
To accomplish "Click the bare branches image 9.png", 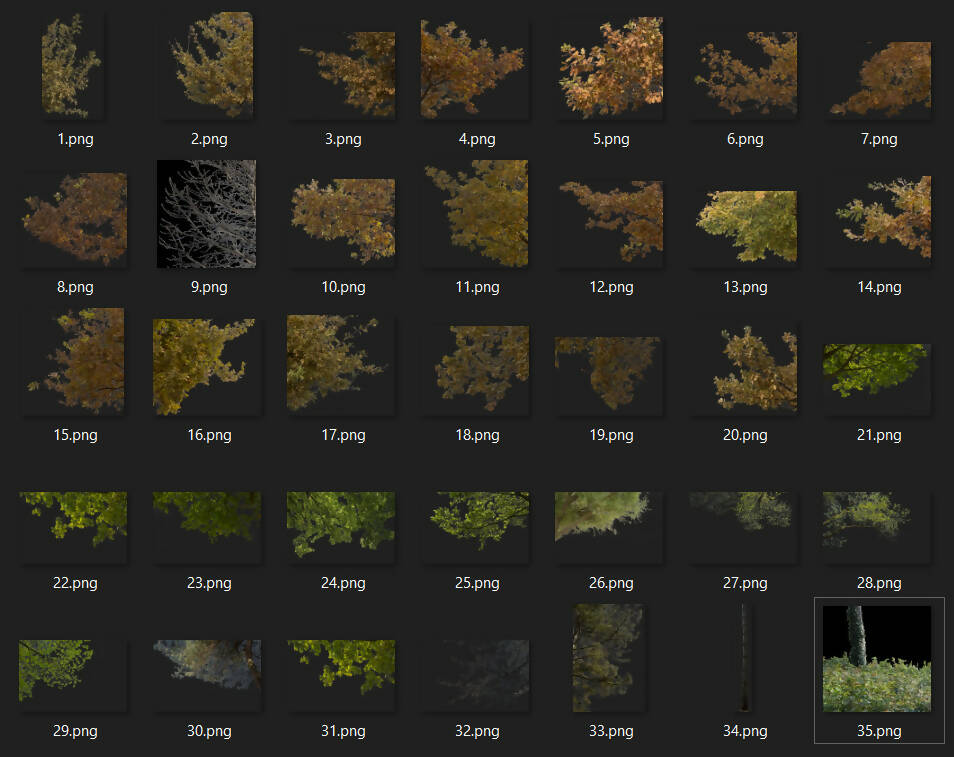I will tap(207, 214).
